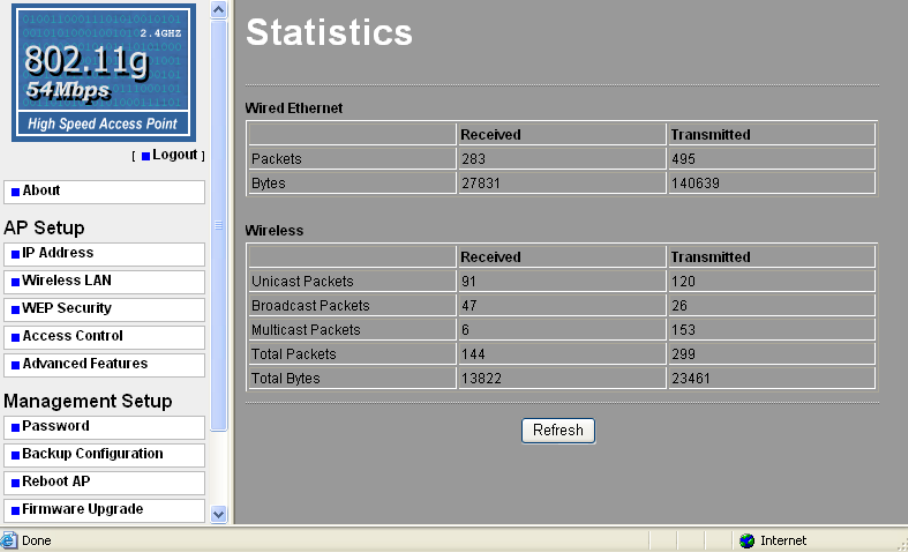Click the Unicast Packets row label
908x552 pixels.
click(302, 281)
